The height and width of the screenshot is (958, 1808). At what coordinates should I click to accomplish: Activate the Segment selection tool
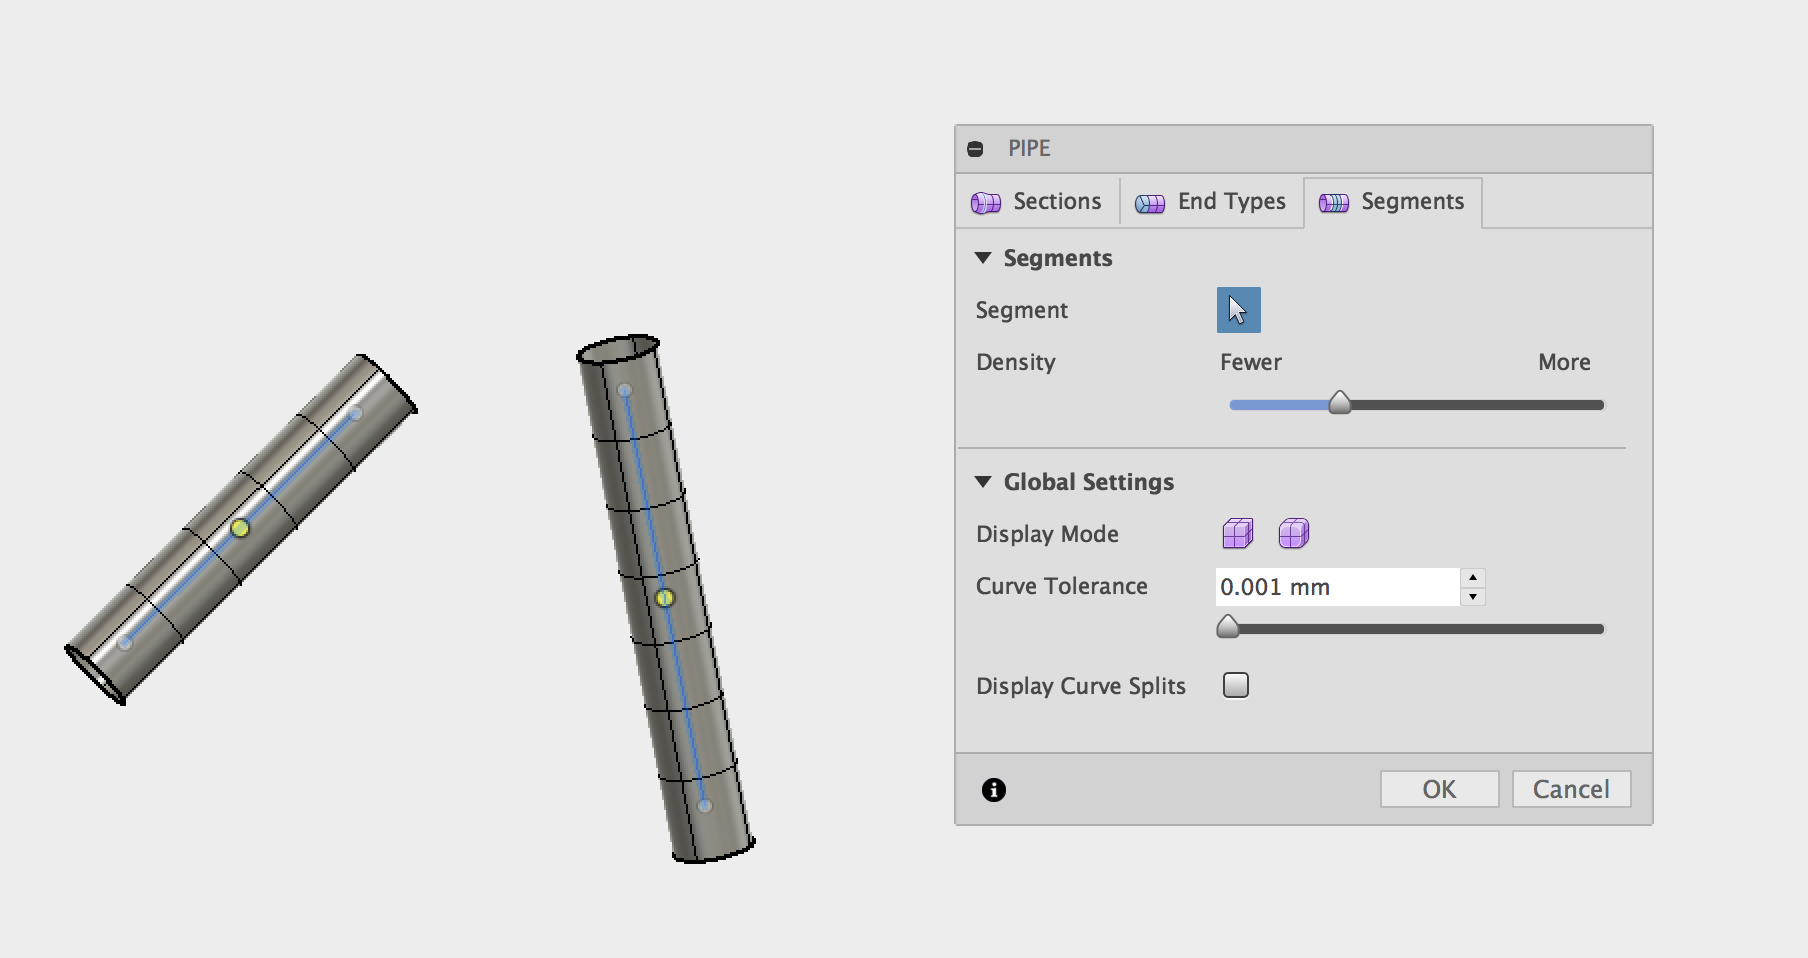(1238, 310)
